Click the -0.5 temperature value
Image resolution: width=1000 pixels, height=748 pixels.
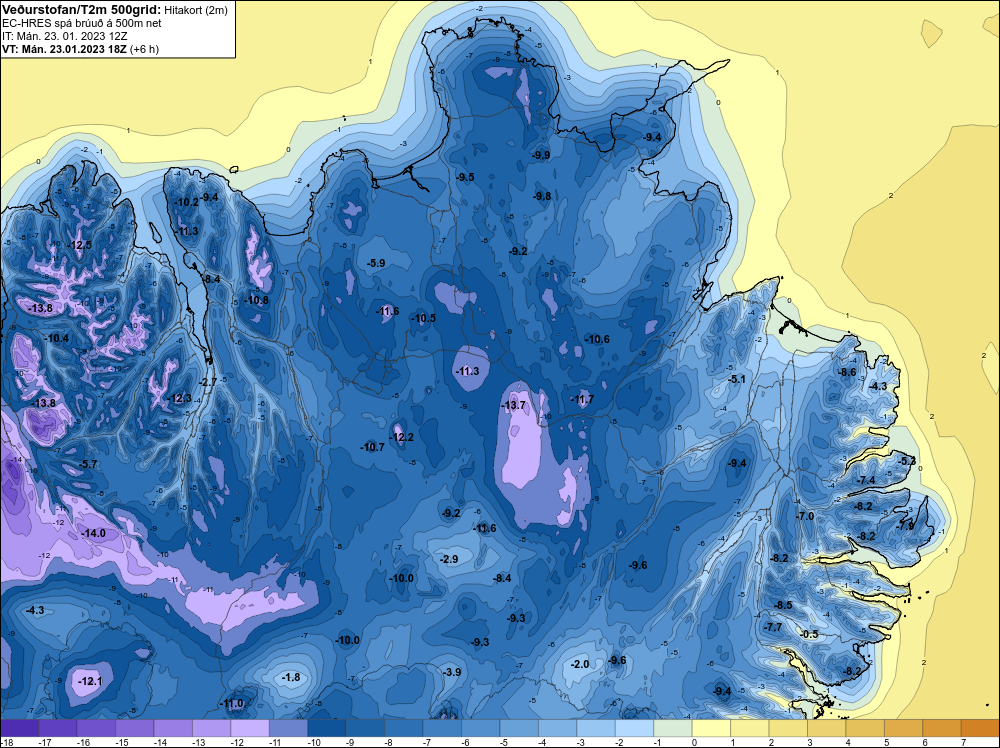(x=809, y=634)
